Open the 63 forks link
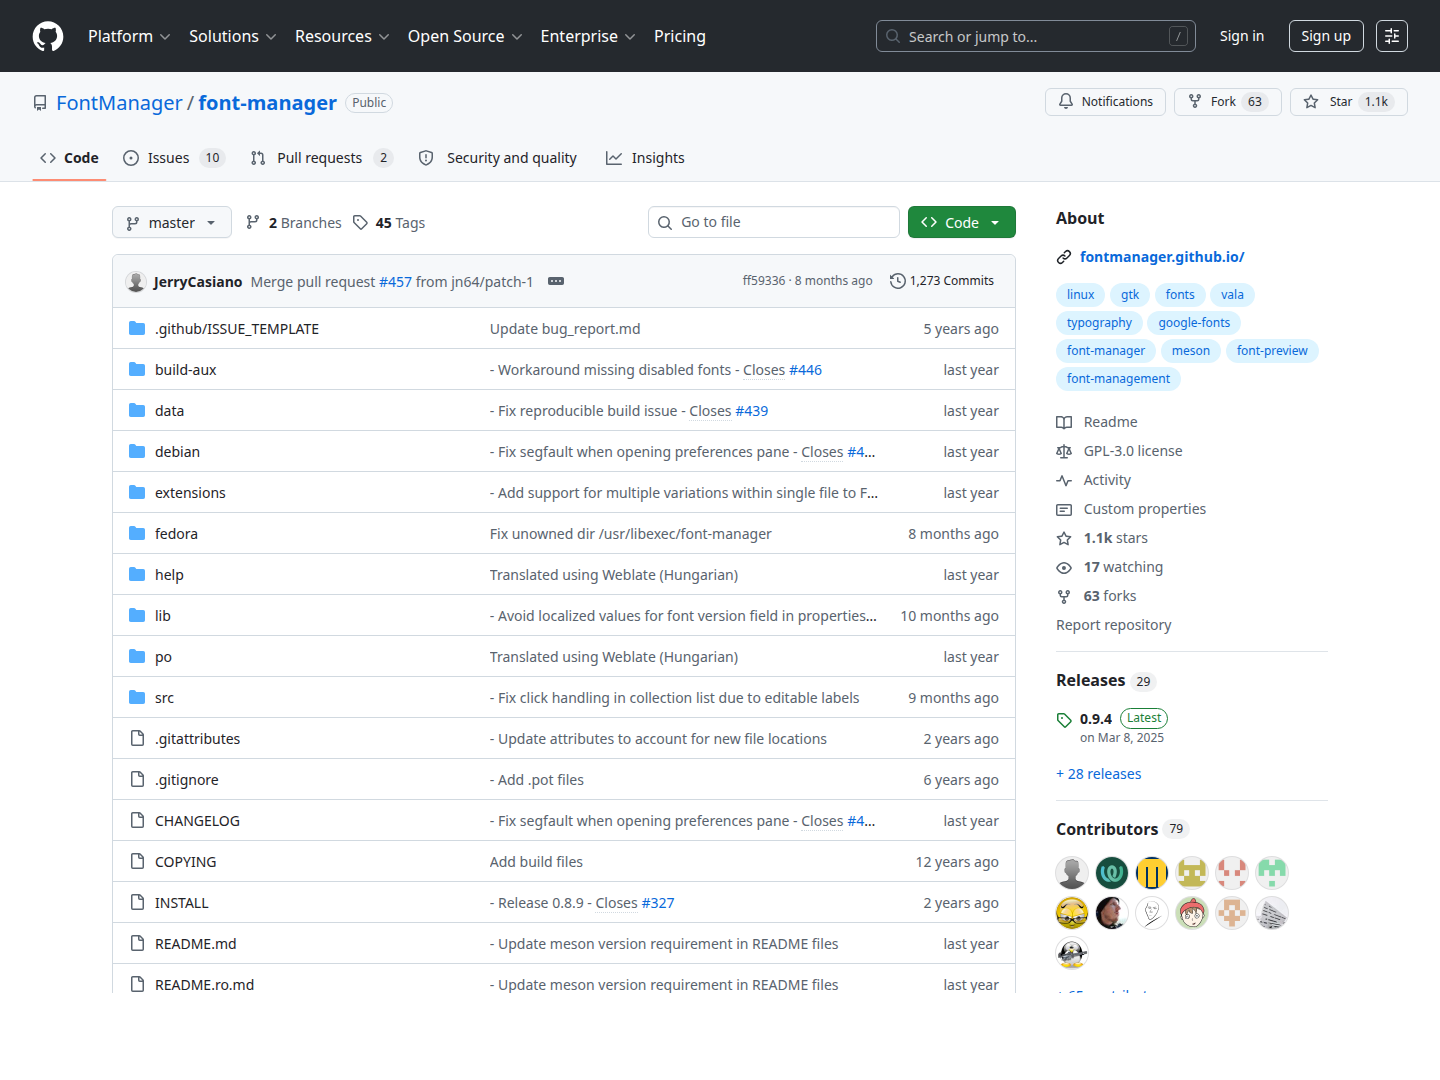This screenshot has height=1080, width=1440. point(1110,596)
